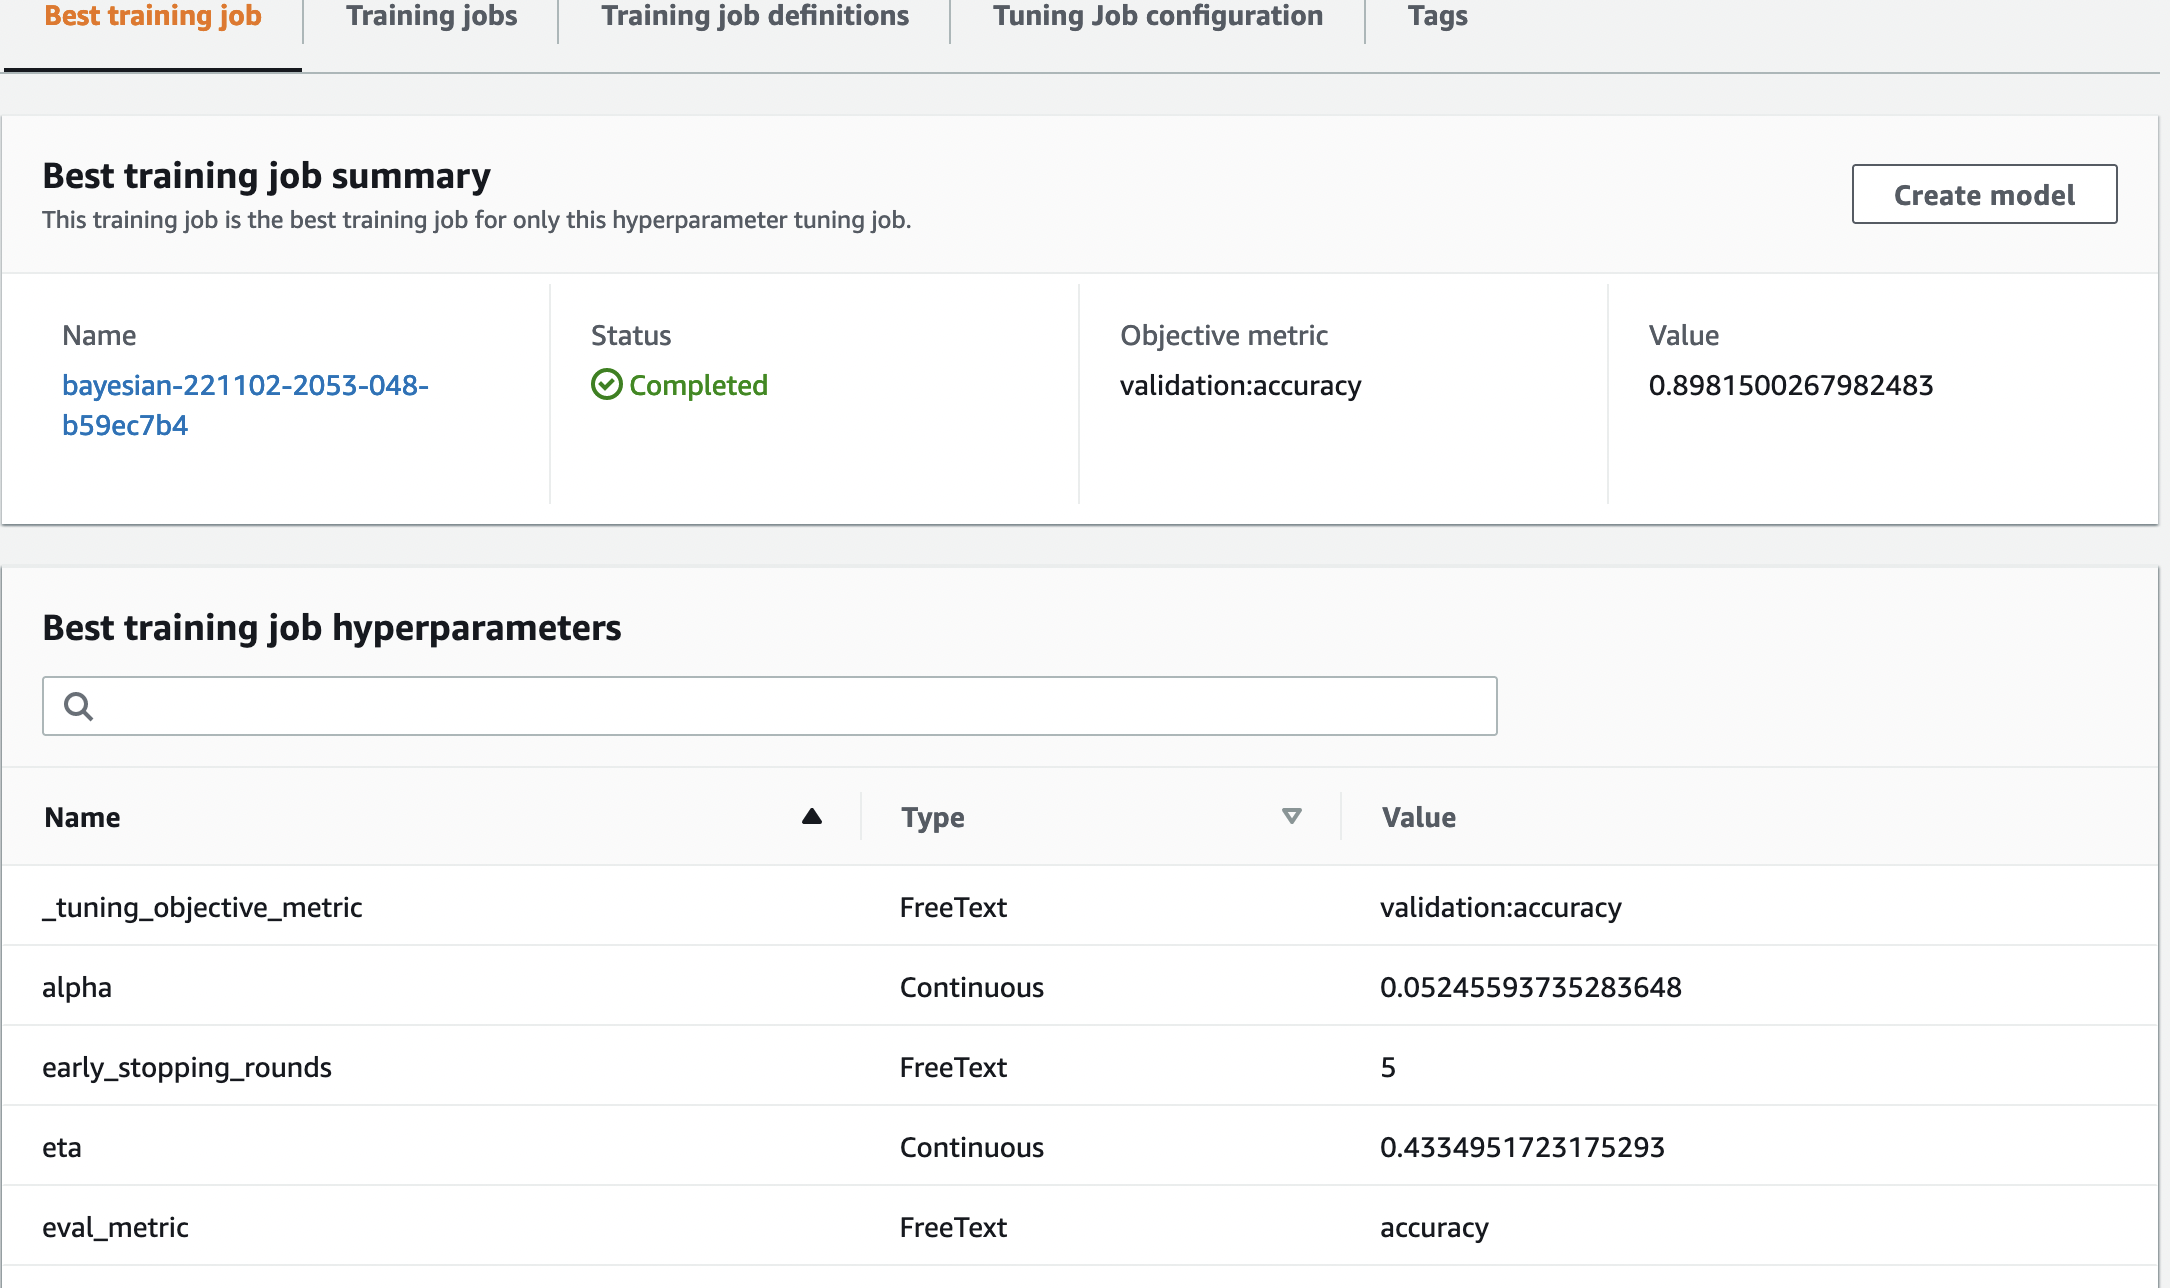This screenshot has width=2170, height=1288.
Task: Click the Value column header
Action: (1418, 817)
